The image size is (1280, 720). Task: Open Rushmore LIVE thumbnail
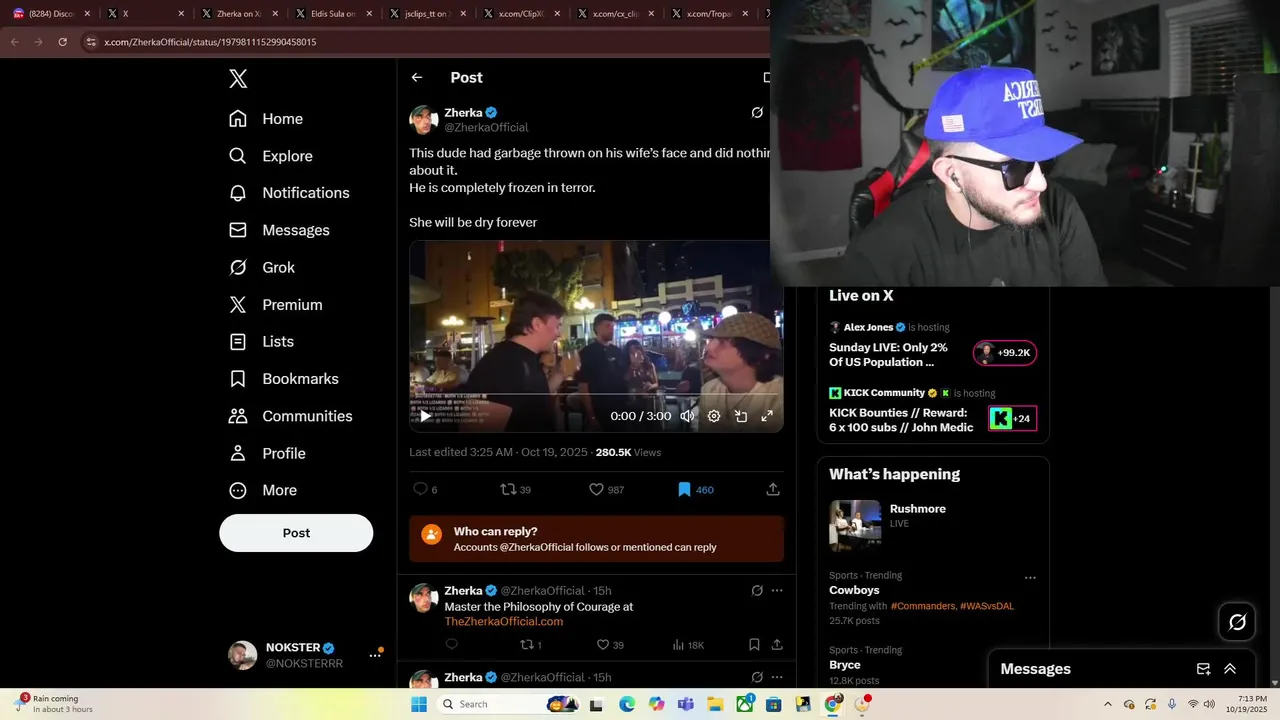coord(855,525)
